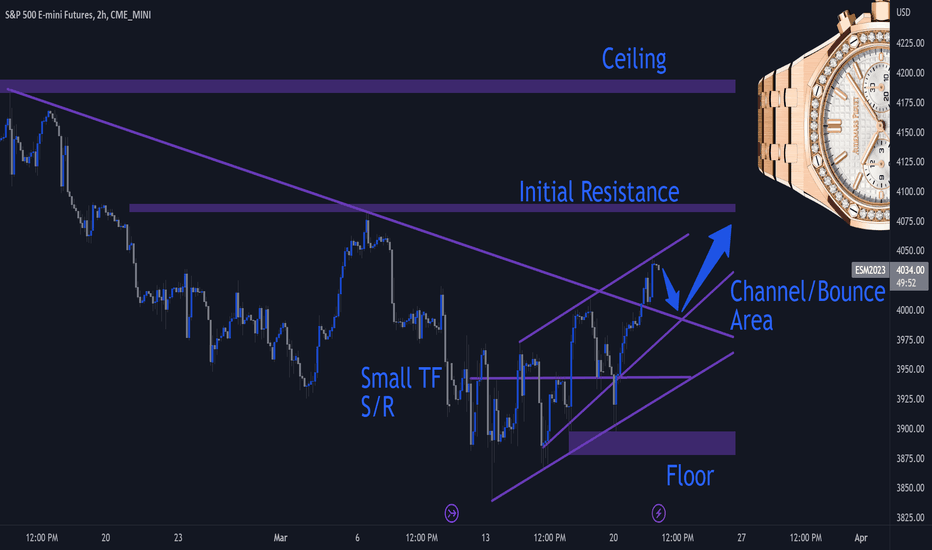
Task: Click the 4034.00 current price tag
Action: [x=910, y=270]
